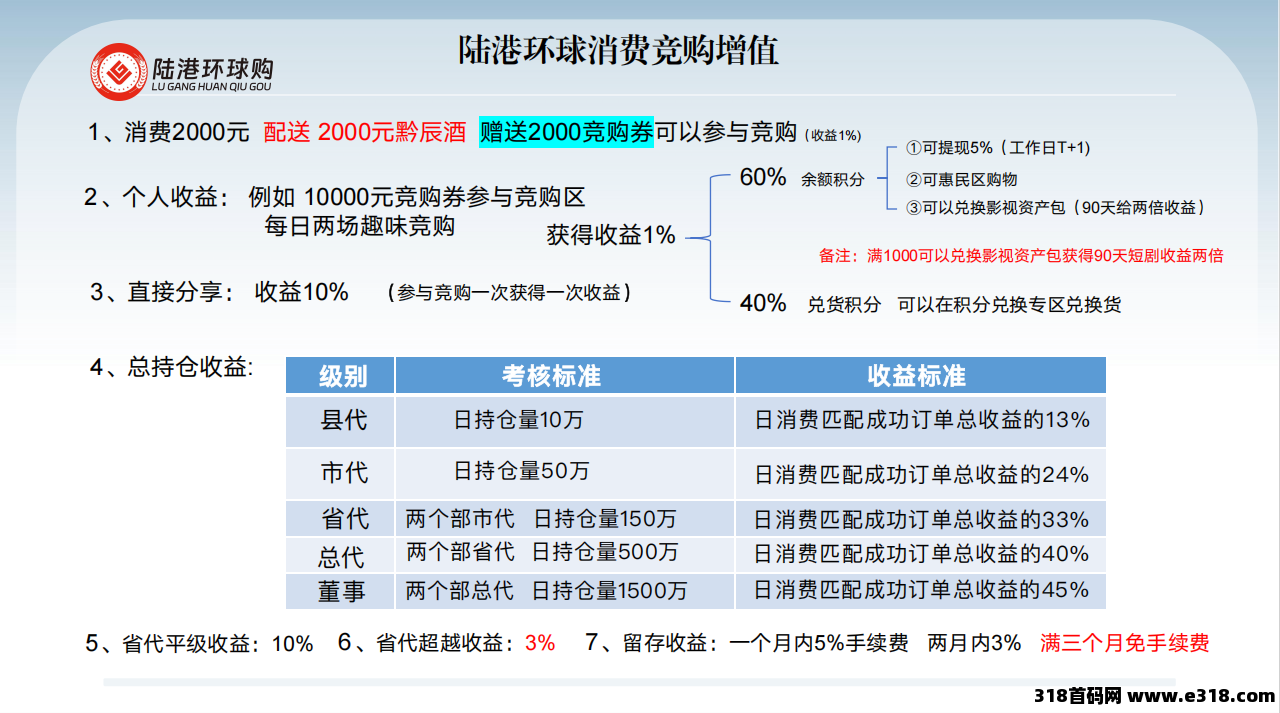Click the text 可以在积分兑换专区兑换货
This screenshot has width=1280, height=713.
tap(1009, 305)
